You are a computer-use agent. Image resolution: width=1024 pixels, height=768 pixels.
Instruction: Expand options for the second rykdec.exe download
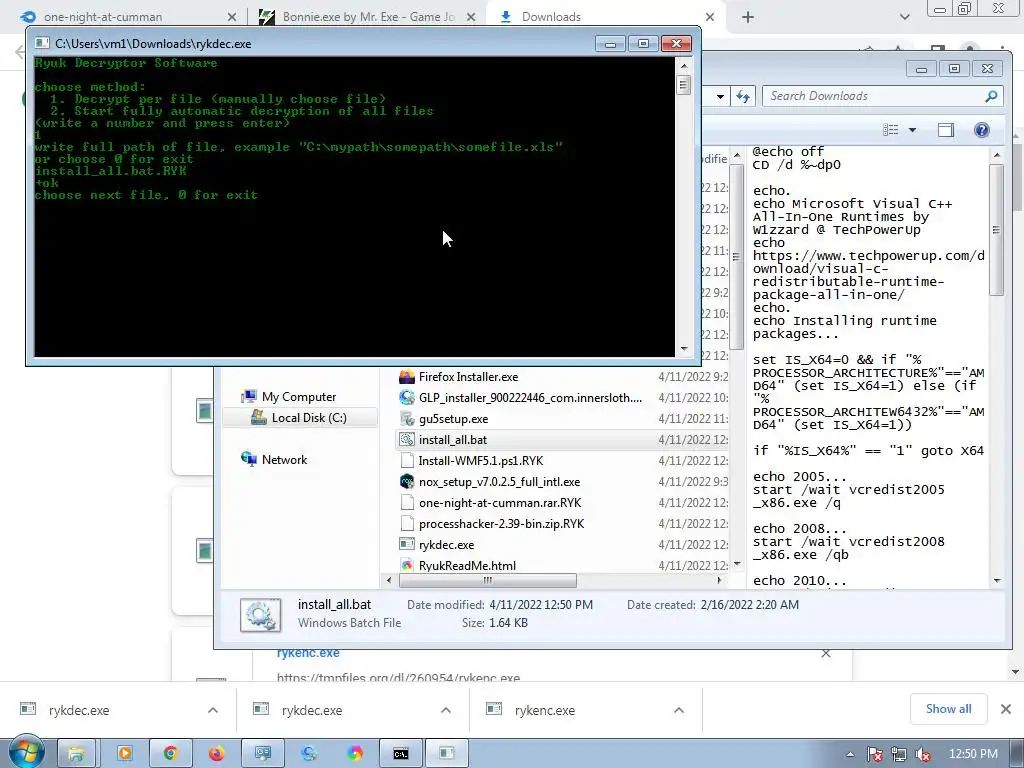[446, 710]
